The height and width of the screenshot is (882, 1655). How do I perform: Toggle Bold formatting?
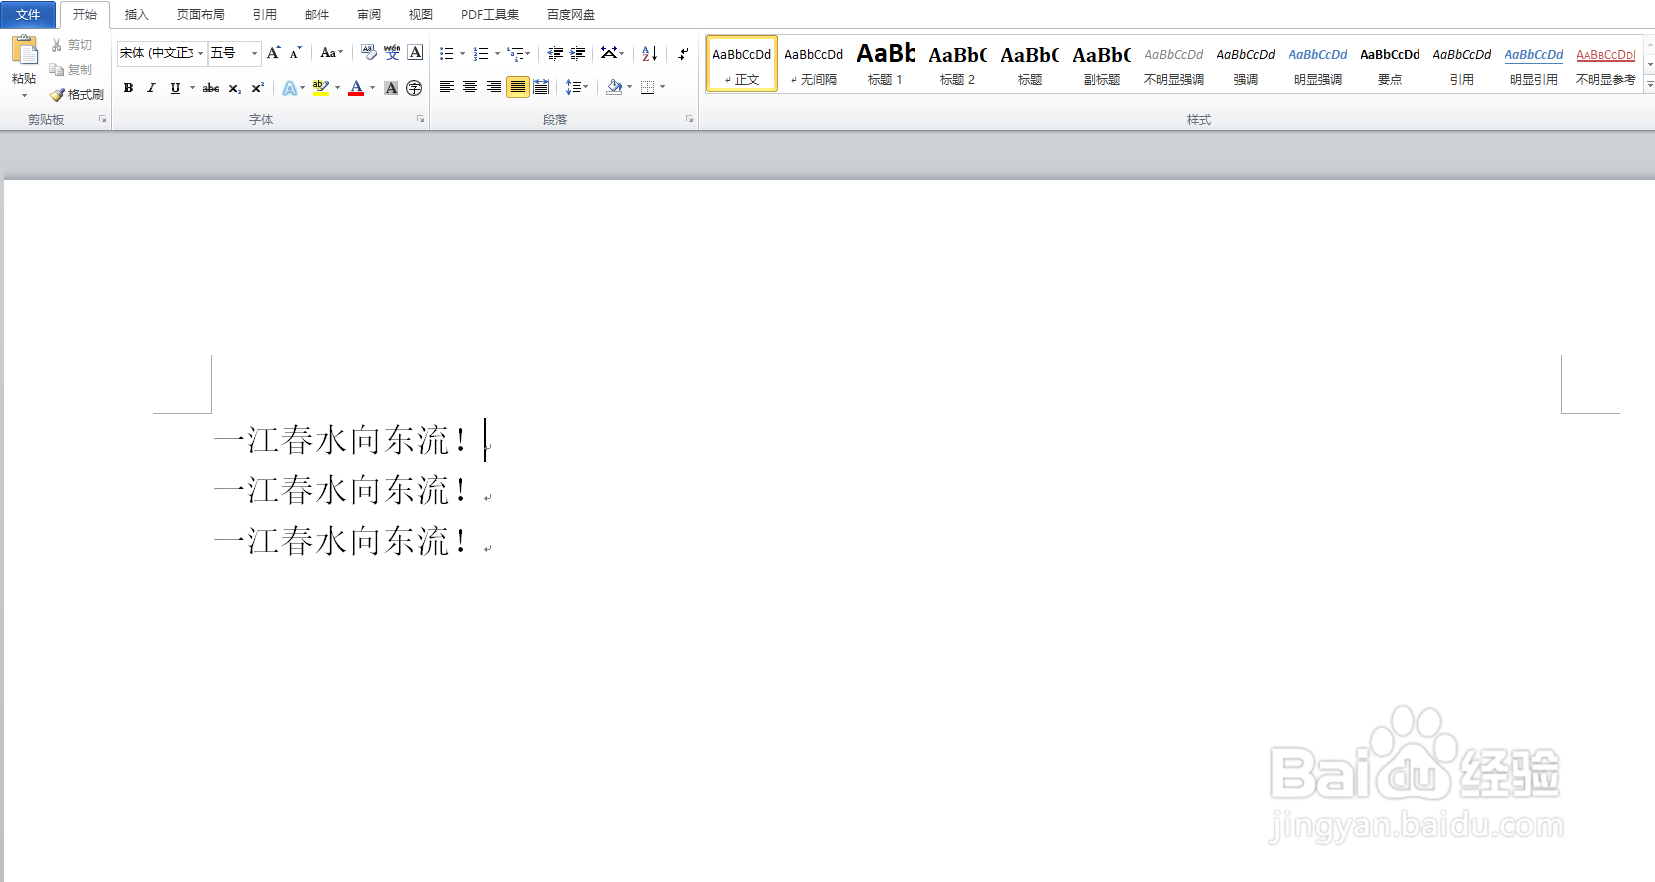tap(128, 88)
